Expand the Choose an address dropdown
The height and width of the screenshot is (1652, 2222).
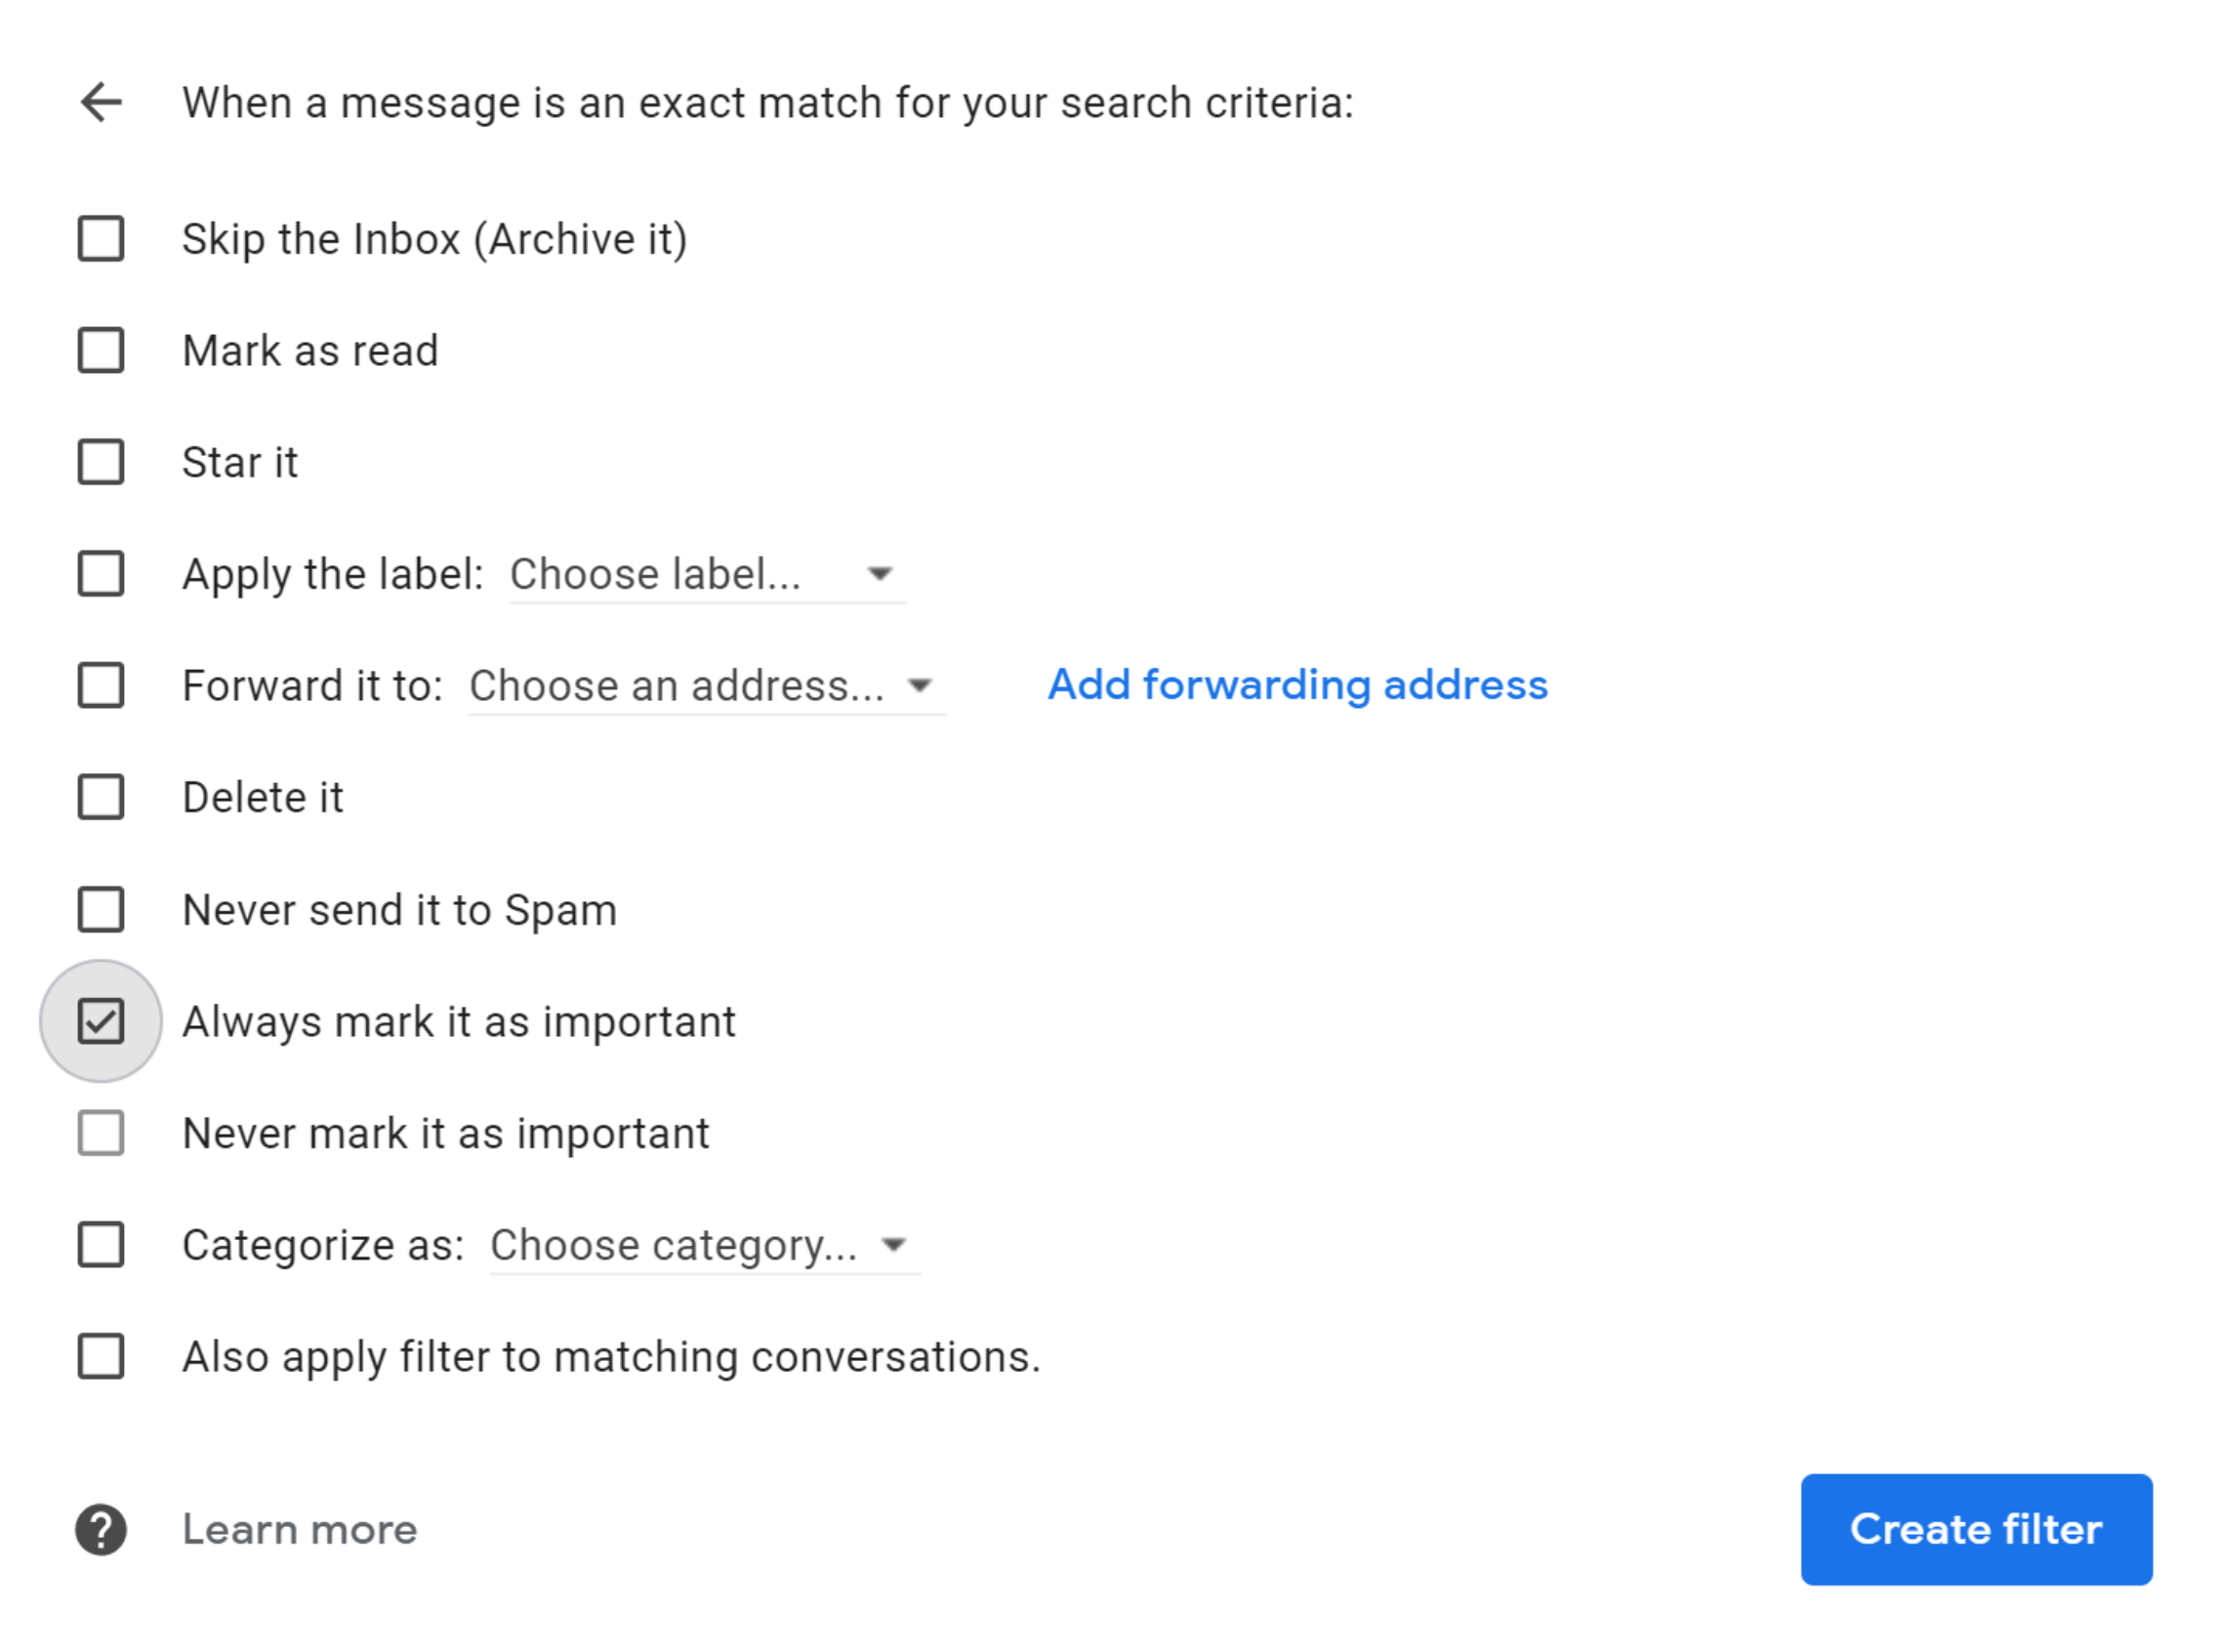tap(707, 687)
